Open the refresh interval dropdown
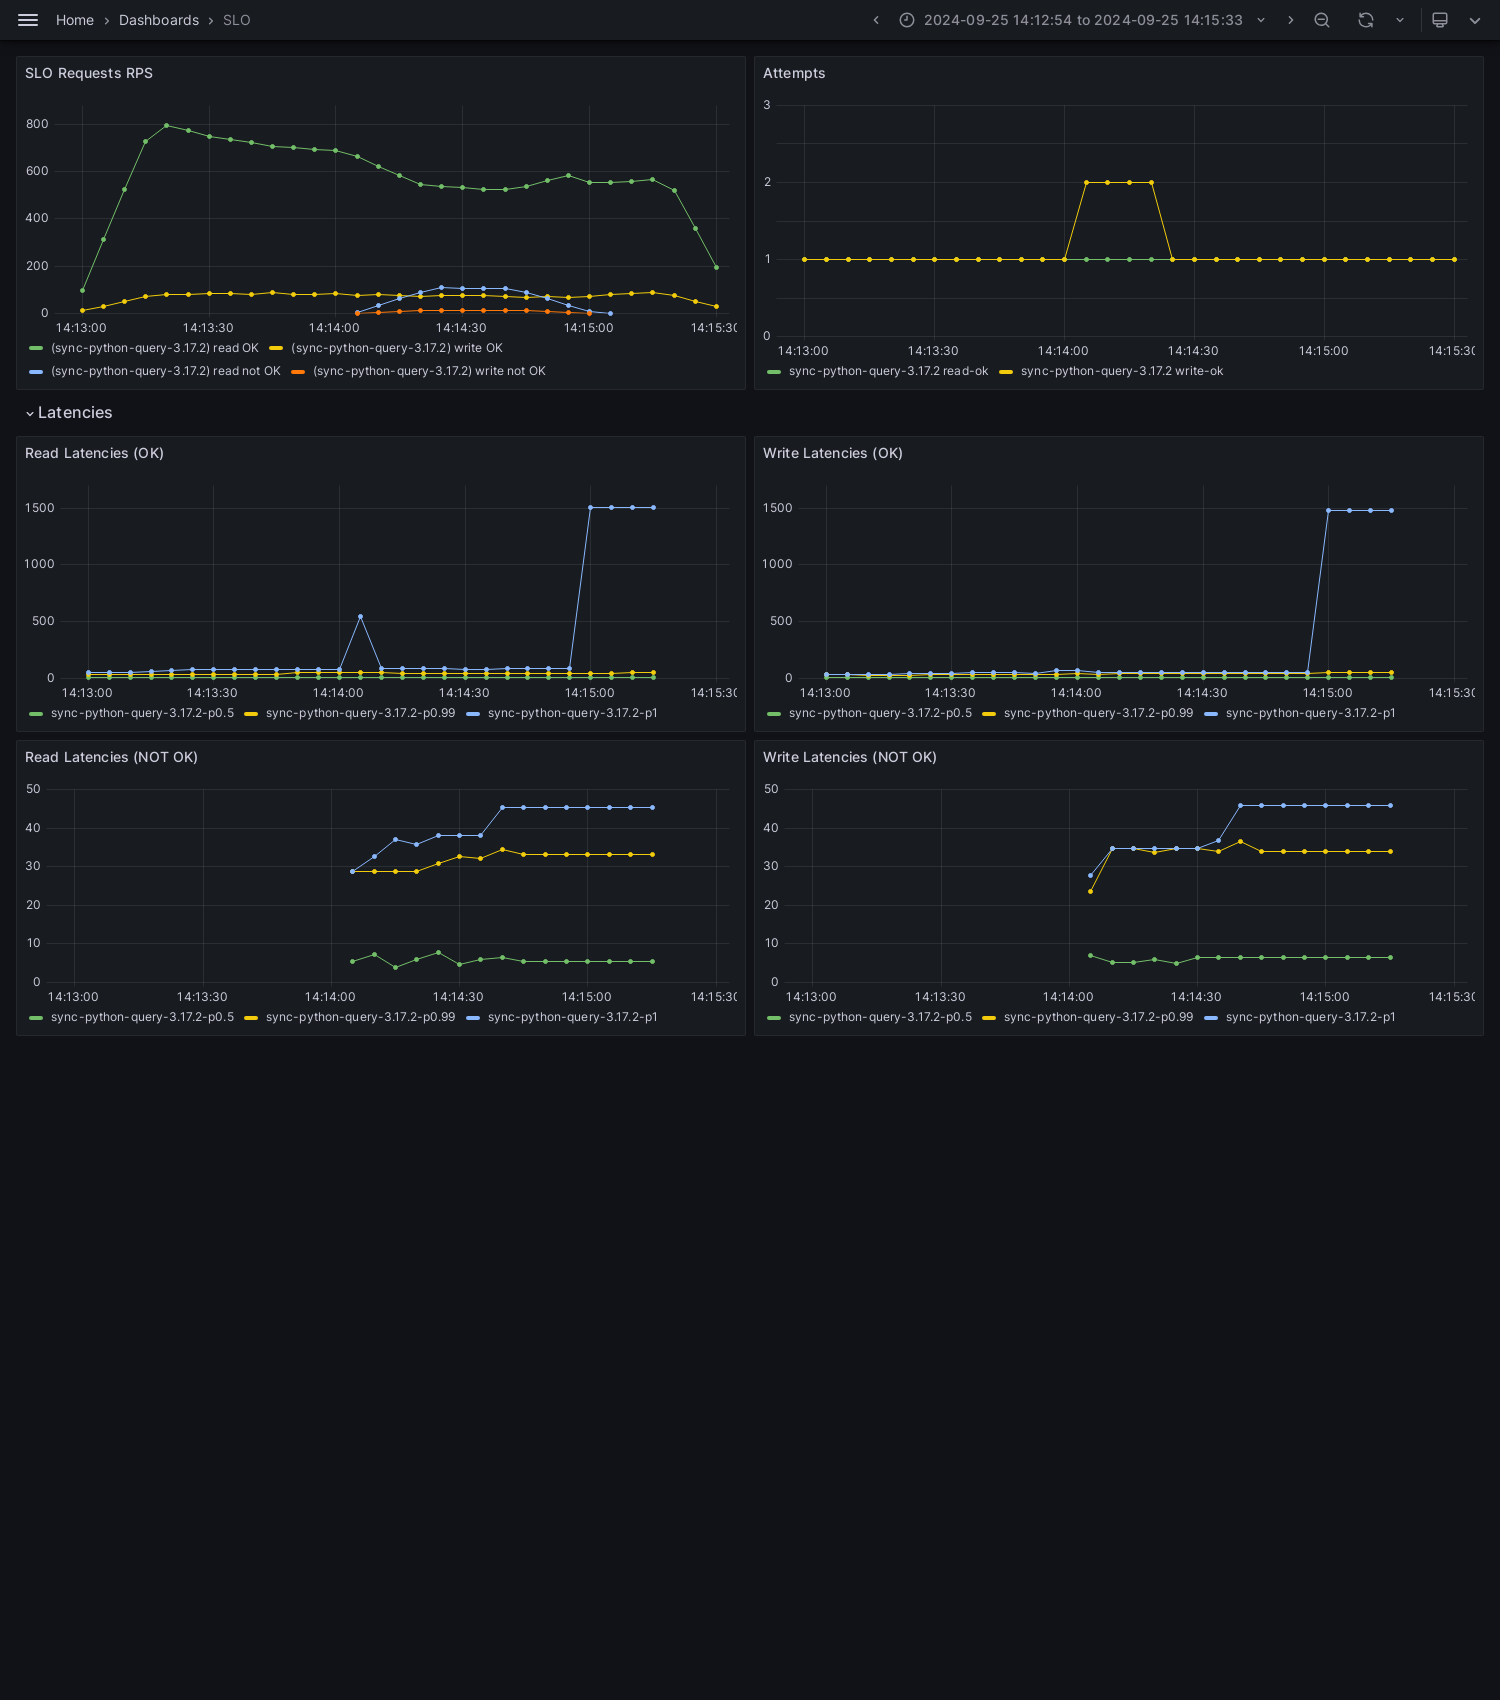 (x=1400, y=20)
